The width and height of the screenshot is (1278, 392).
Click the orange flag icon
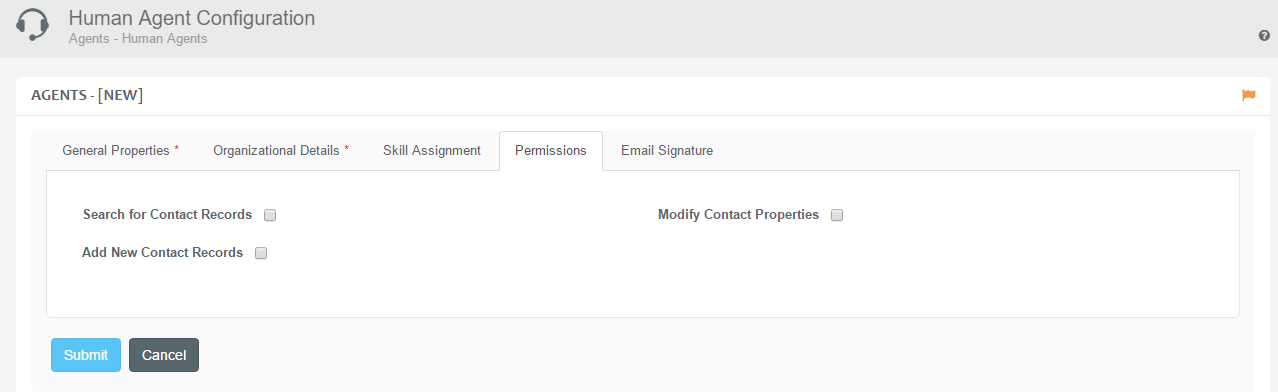point(1248,95)
